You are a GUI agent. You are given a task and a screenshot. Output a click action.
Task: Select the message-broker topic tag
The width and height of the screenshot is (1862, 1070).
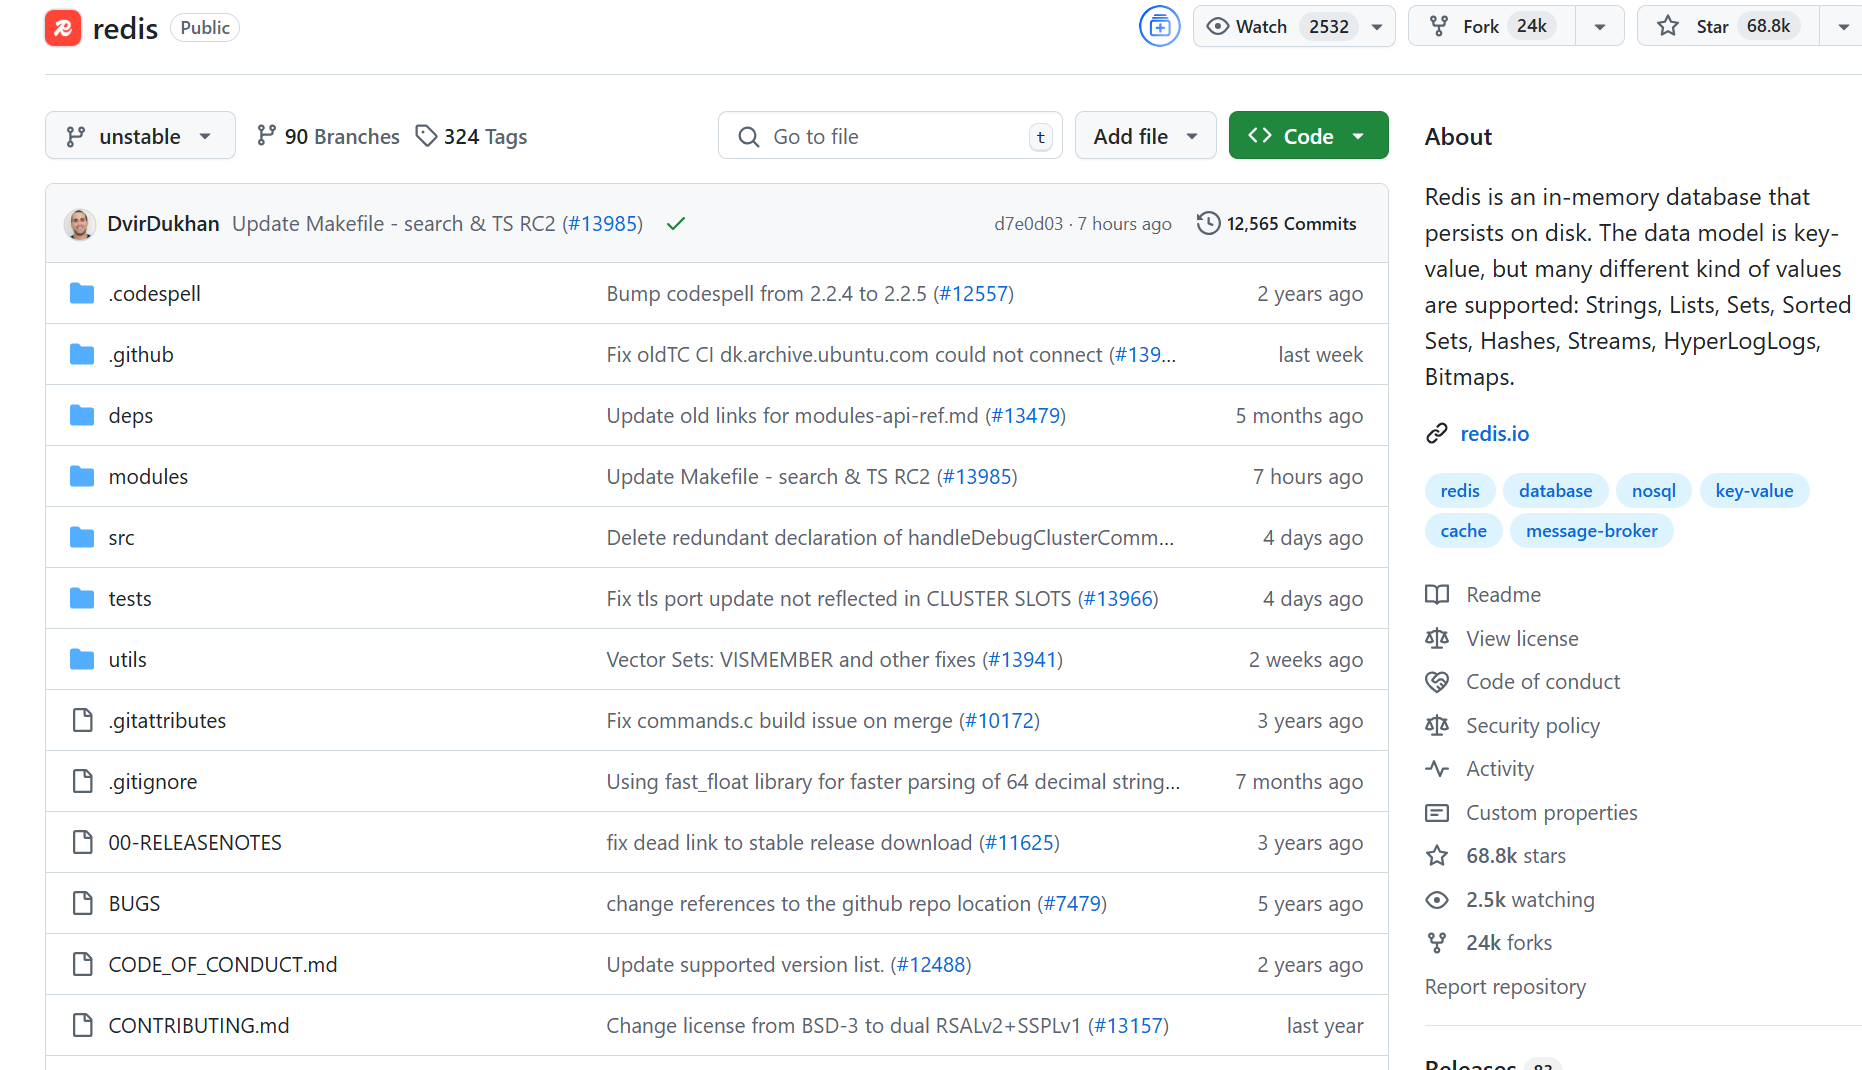tap(1591, 531)
